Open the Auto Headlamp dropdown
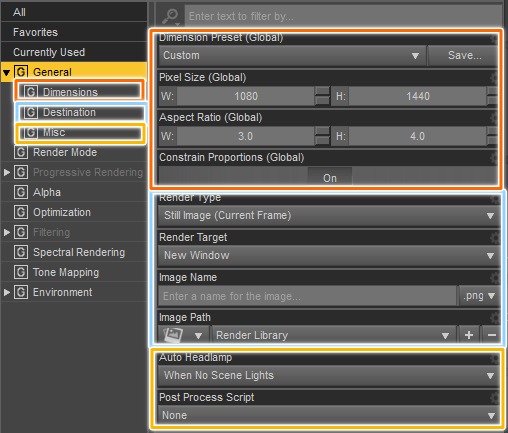The height and width of the screenshot is (433, 508). (x=329, y=376)
